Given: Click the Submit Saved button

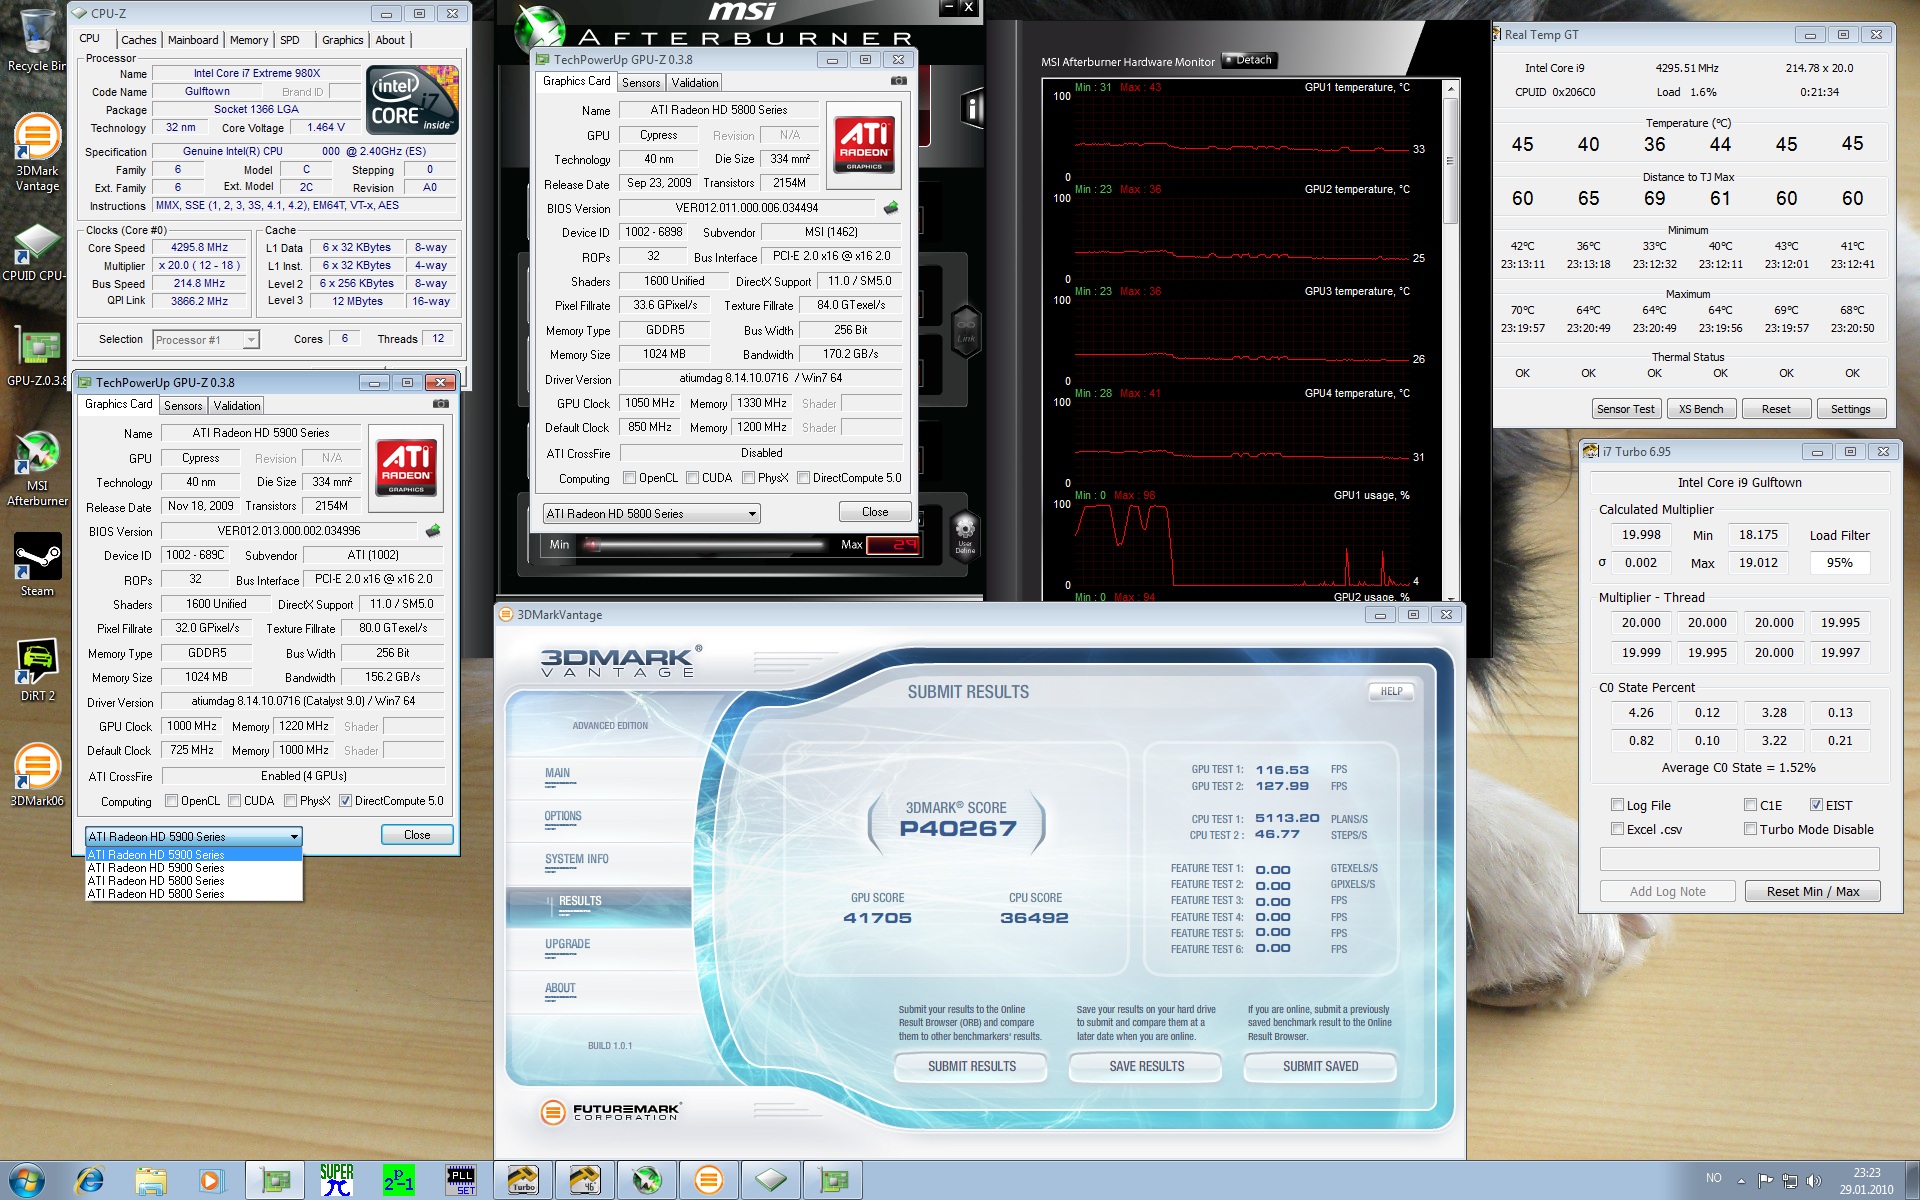Looking at the screenshot, I should (x=1320, y=1067).
